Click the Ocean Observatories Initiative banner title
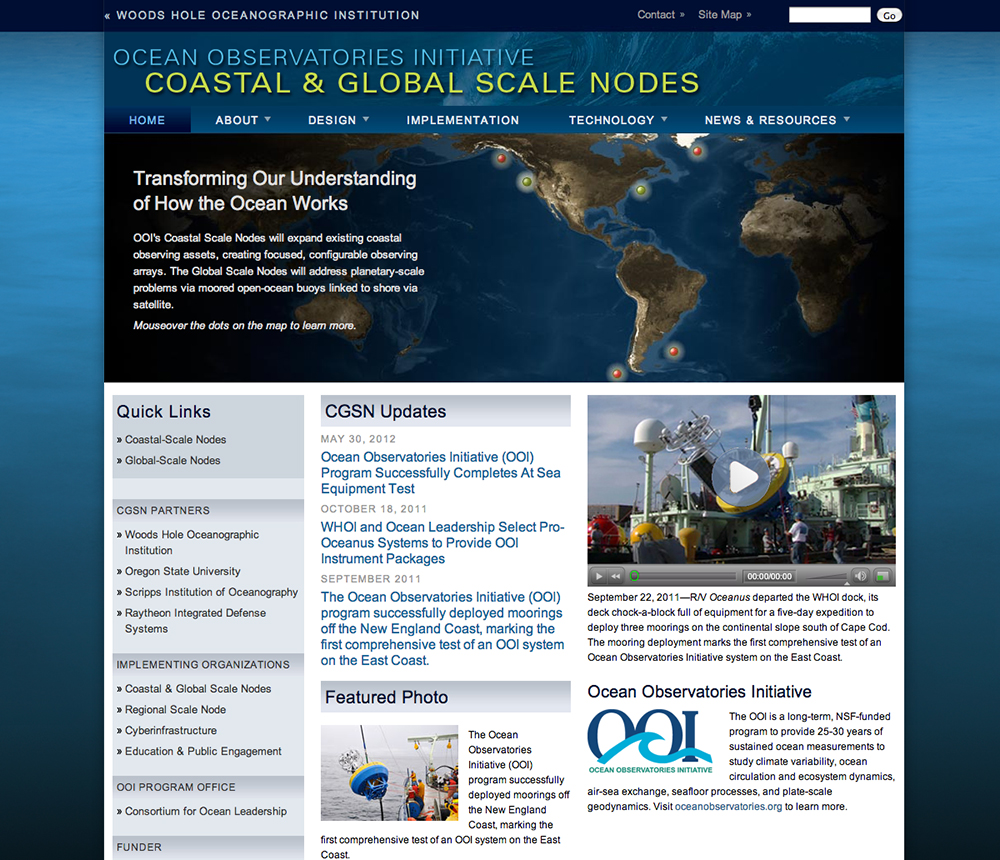1000x860 pixels. (x=323, y=57)
